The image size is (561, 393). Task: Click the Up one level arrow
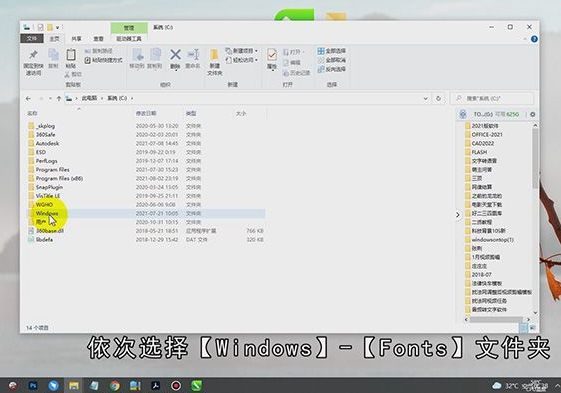(x=59, y=98)
